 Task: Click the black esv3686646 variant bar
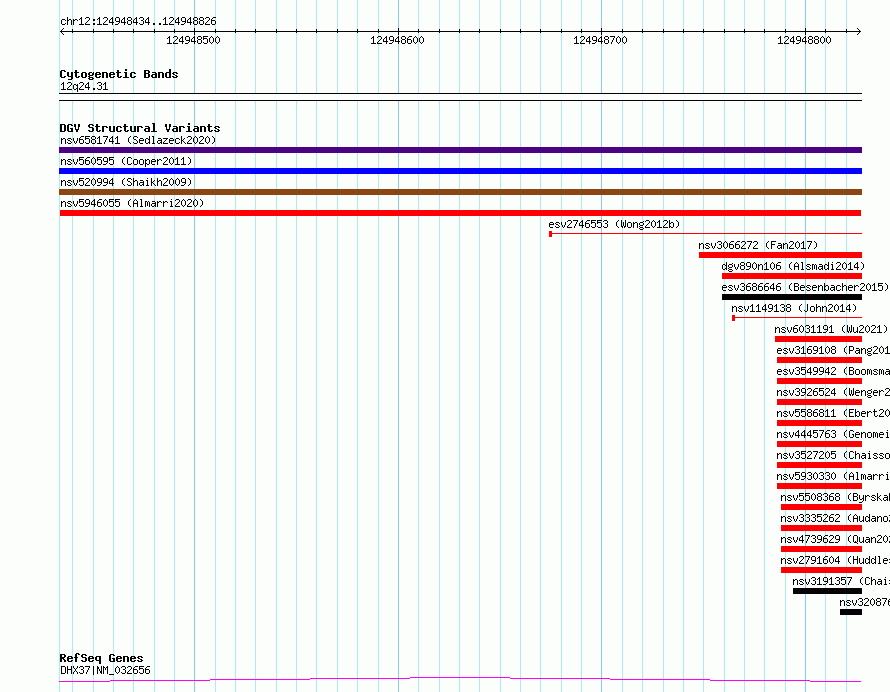coord(792,297)
